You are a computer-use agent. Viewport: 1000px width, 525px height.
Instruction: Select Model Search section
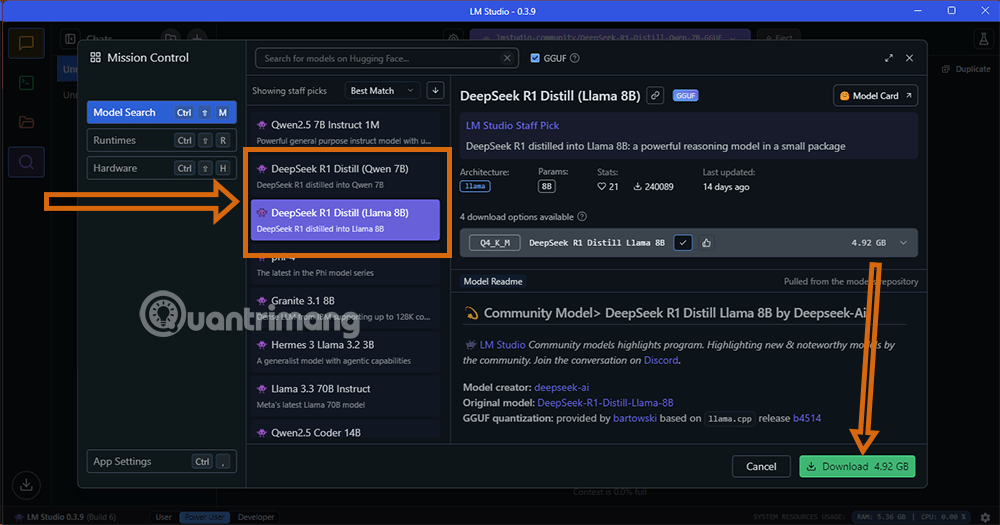(161, 112)
